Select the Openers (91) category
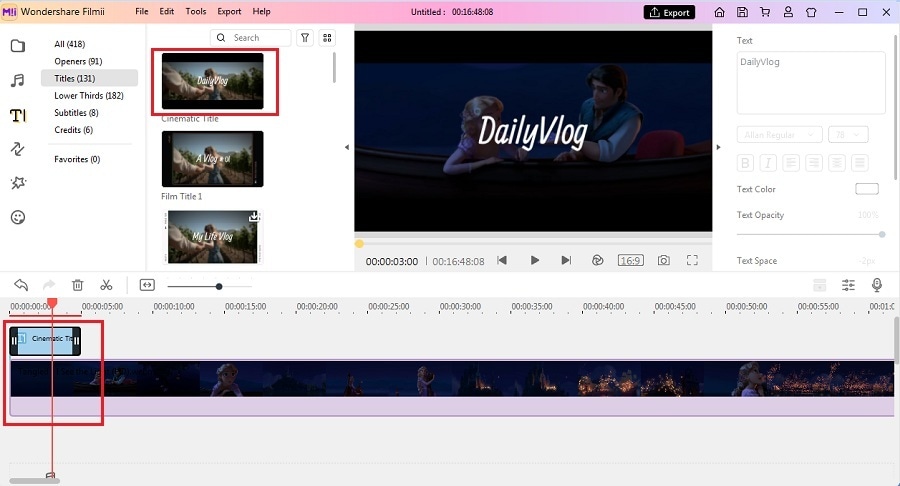 [78, 61]
